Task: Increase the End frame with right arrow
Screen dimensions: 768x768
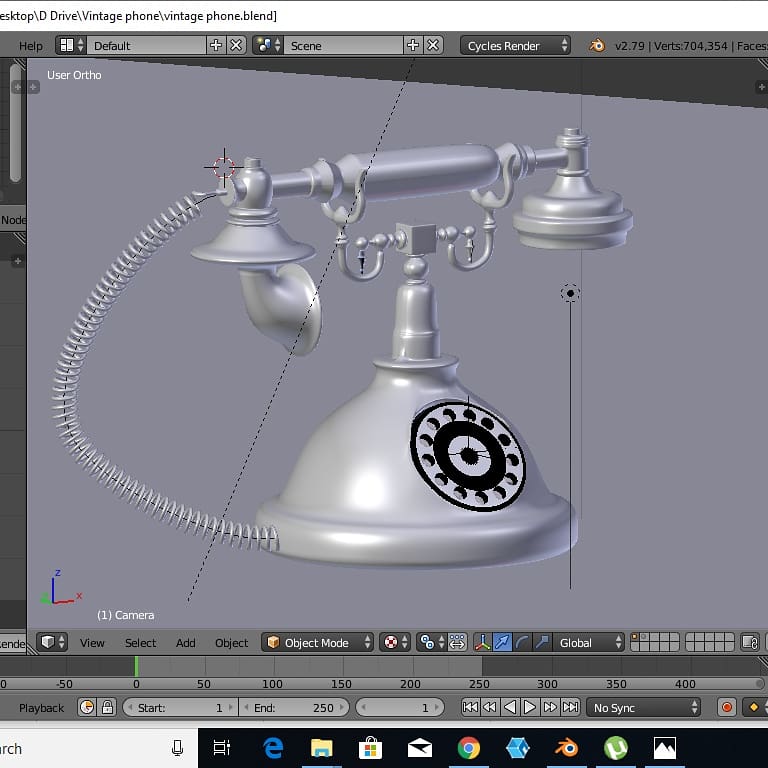Action: 342,707
